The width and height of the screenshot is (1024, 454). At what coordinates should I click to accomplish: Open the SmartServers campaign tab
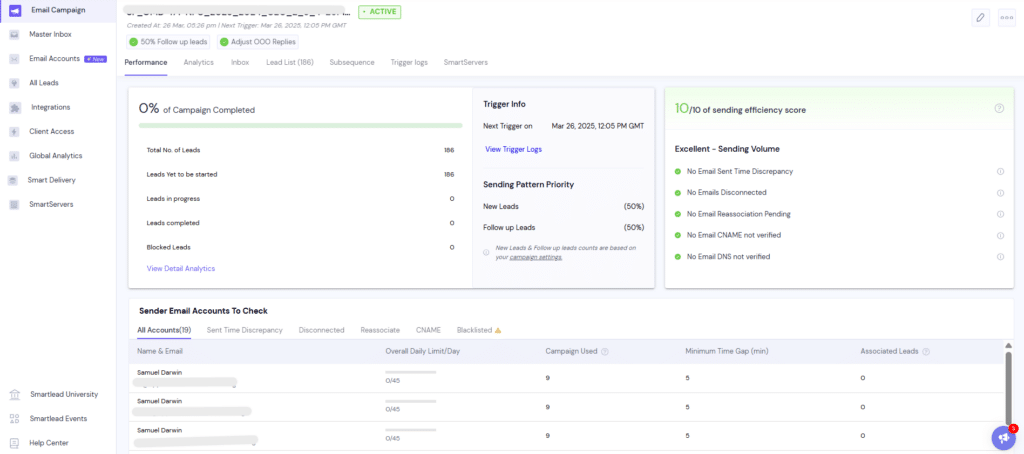coord(466,63)
